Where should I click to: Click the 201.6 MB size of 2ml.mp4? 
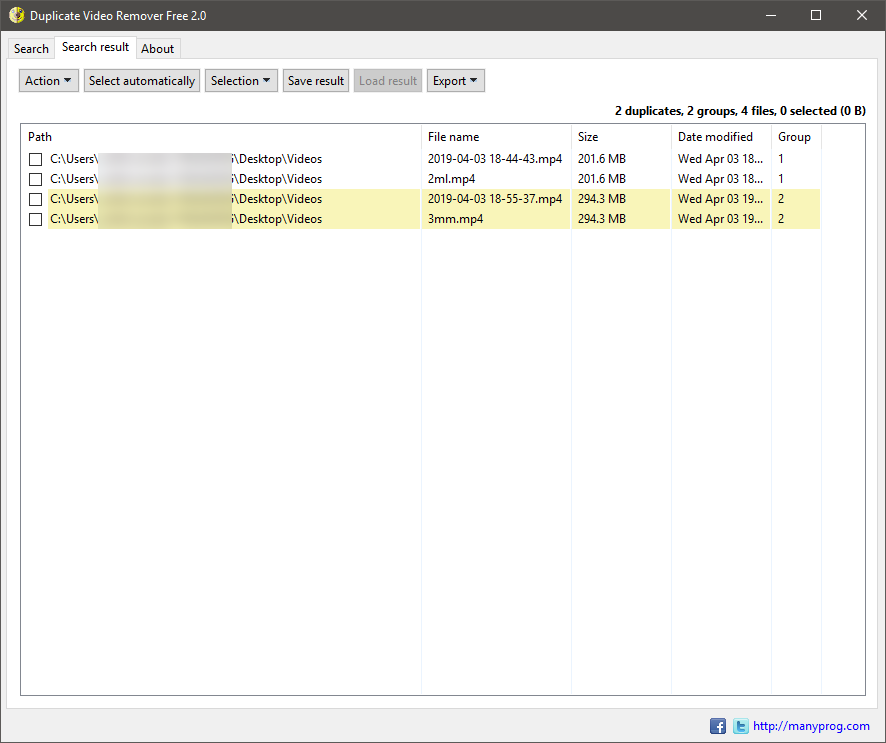pyautogui.click(x=602, y=179)
